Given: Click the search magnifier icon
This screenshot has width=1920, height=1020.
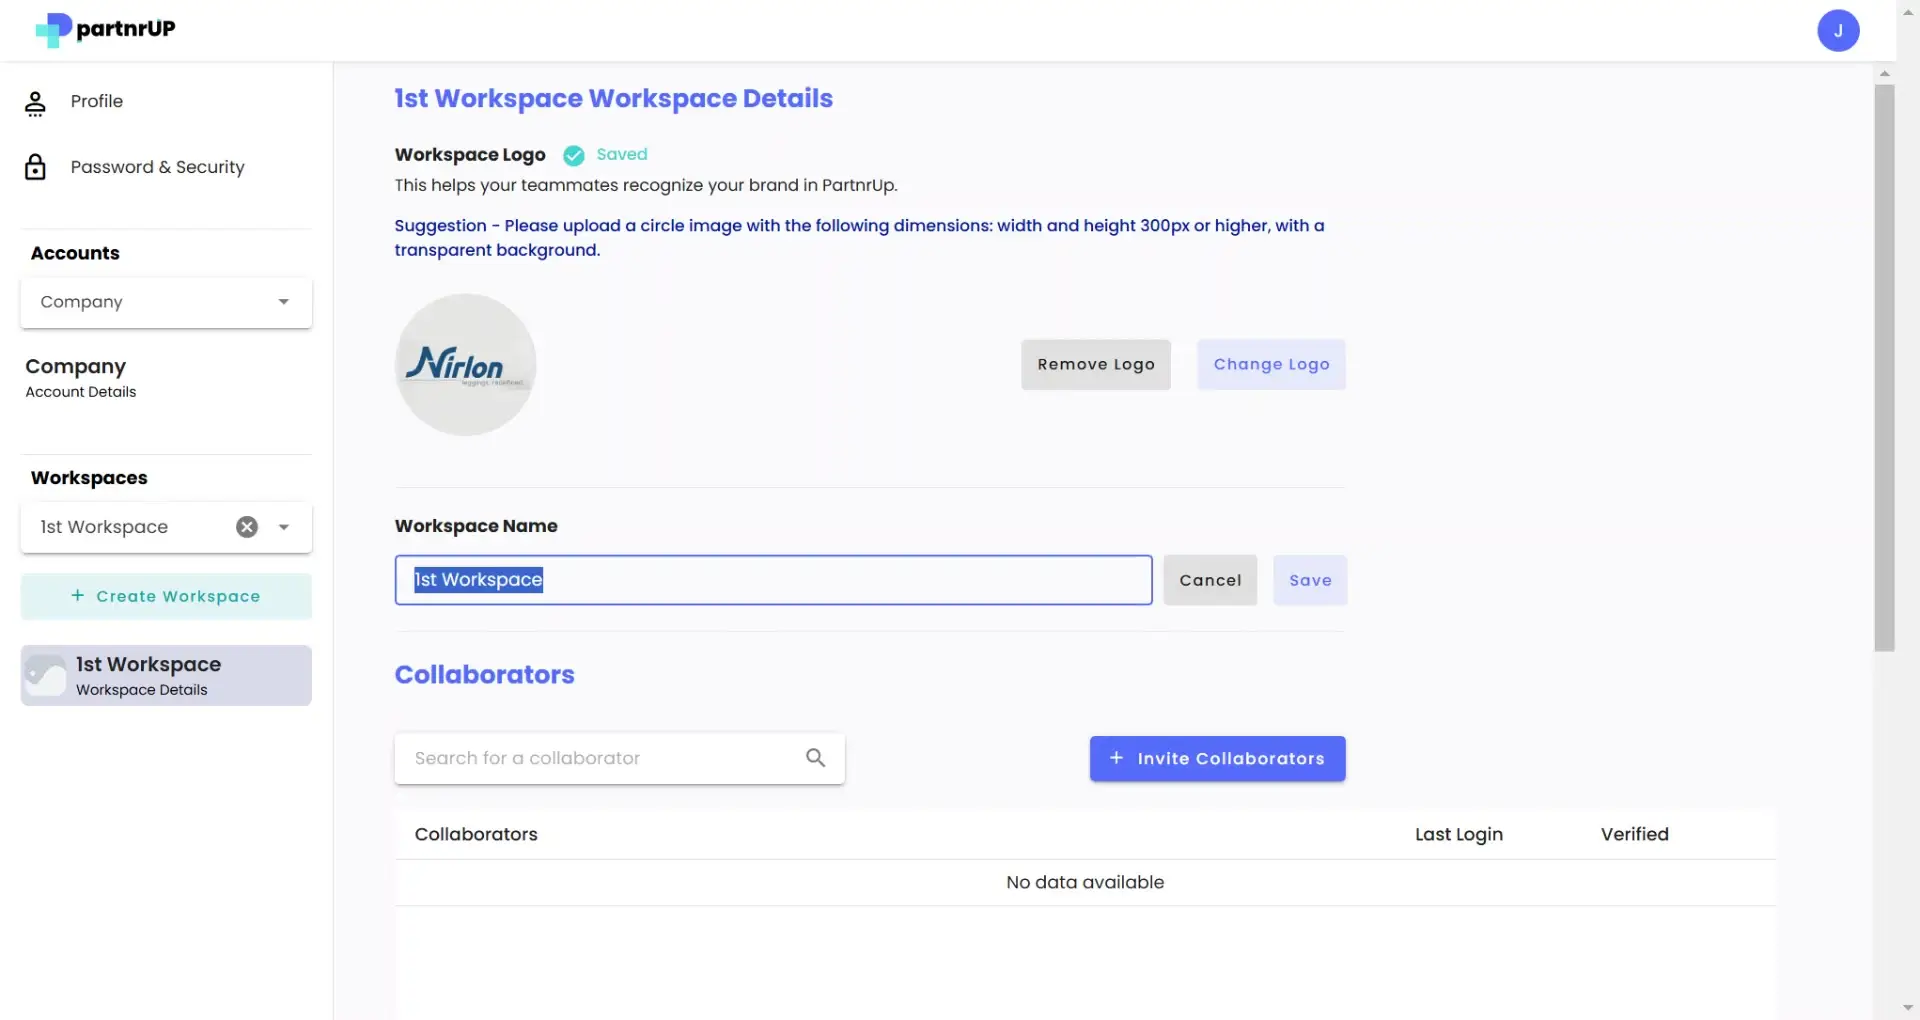Looking at the screenshot, I should coord(815,758).
